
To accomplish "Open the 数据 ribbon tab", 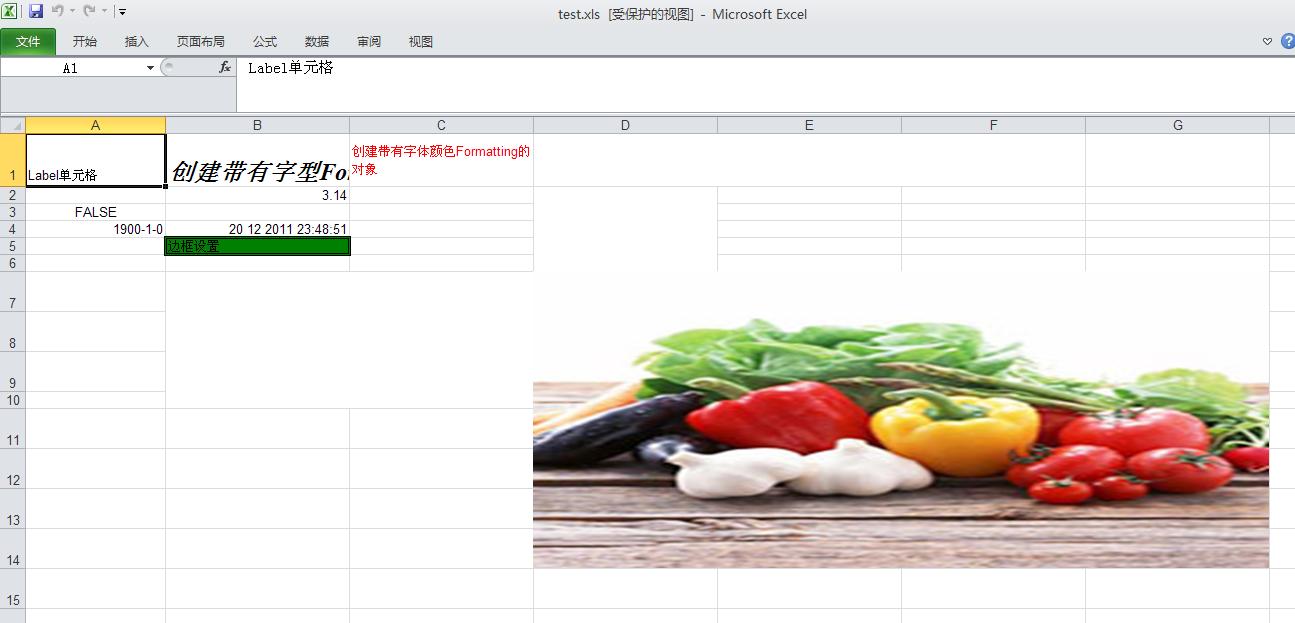I will pos(317,41).
